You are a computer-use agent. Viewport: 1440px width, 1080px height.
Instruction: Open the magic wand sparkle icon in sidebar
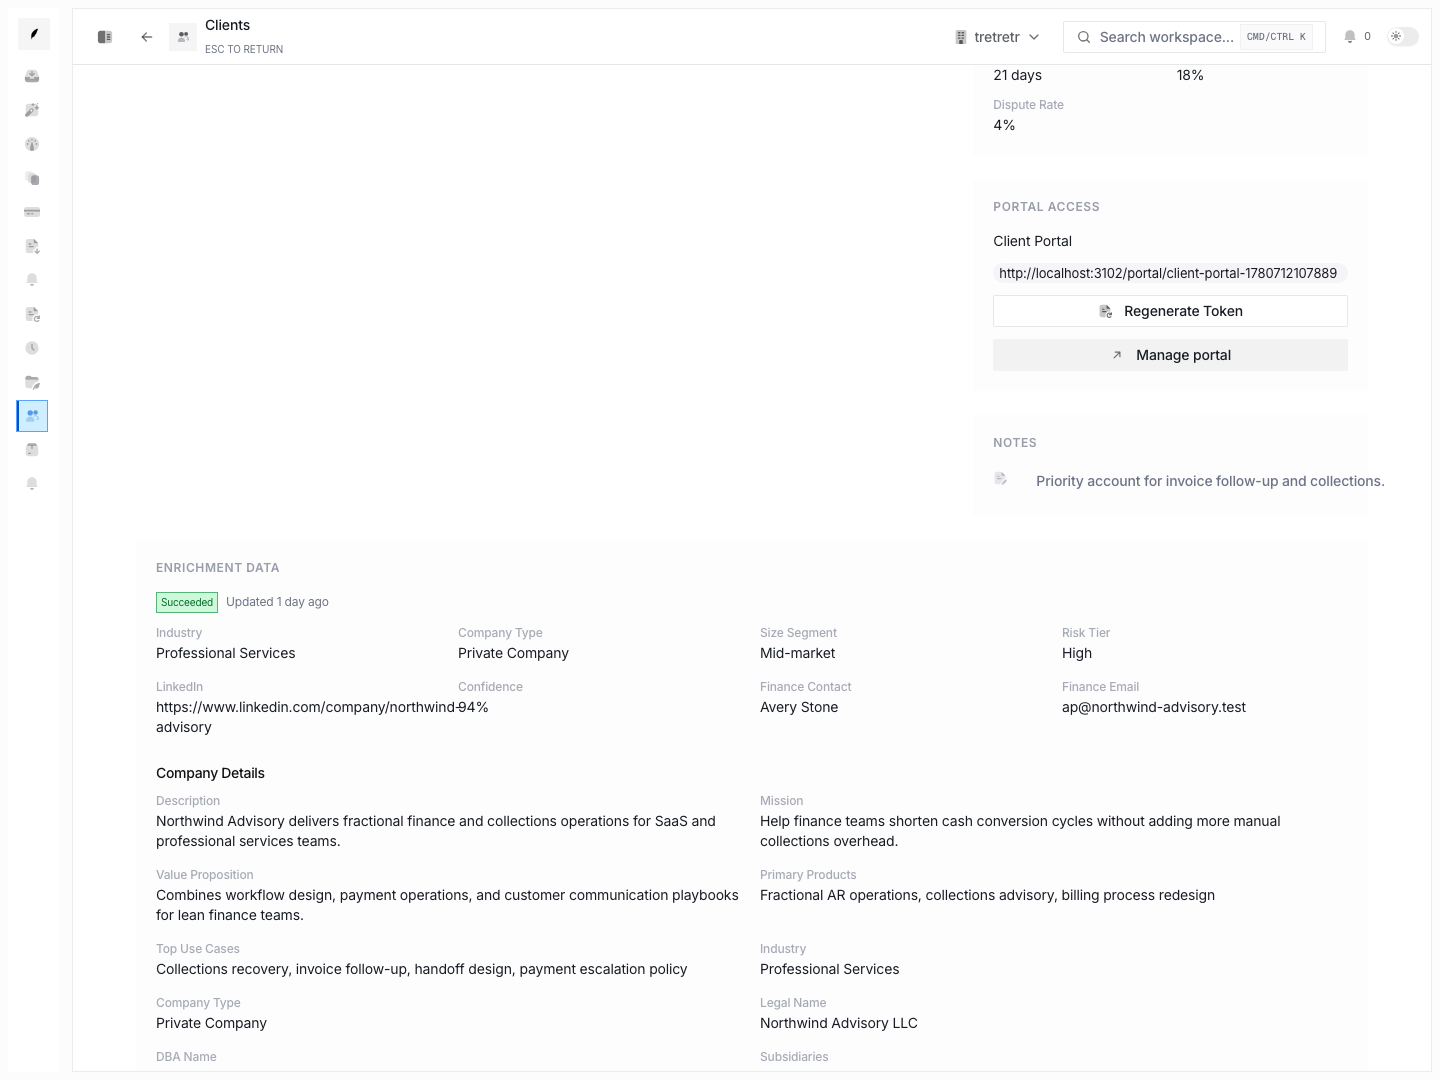(32, 110)
